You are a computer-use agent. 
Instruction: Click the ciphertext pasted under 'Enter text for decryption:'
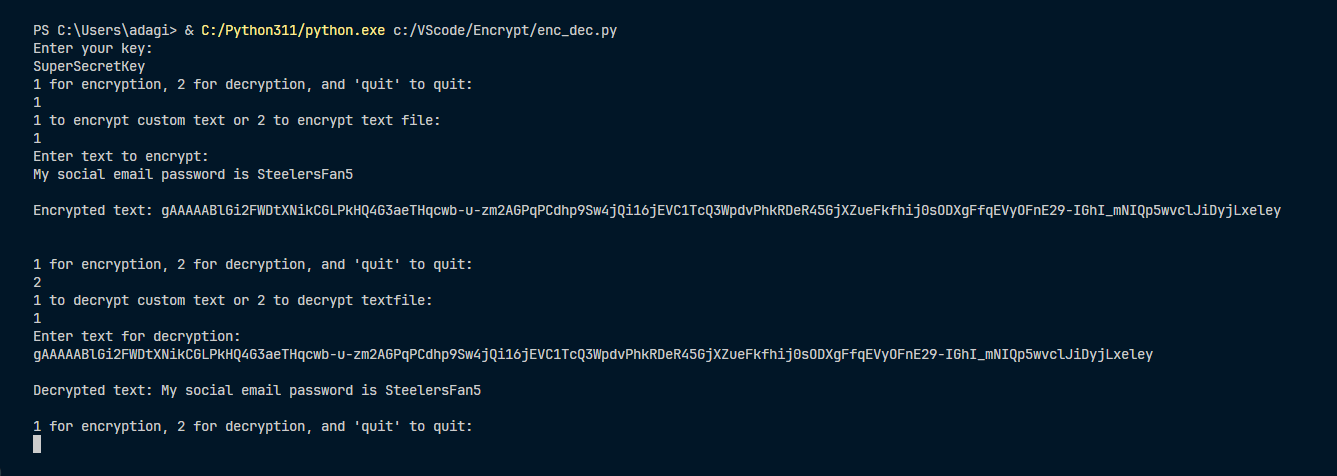(x=592, y=354)
